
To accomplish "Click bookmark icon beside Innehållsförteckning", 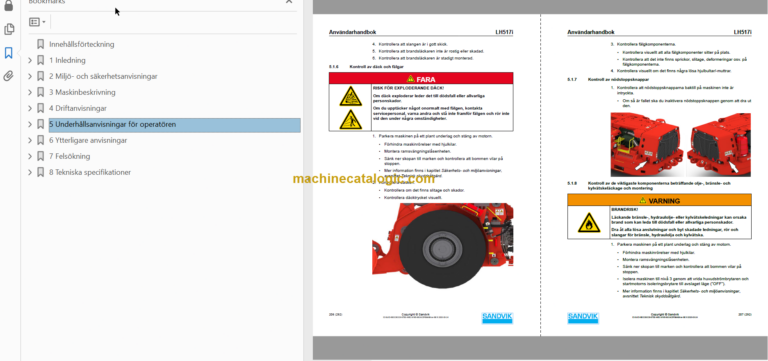I will point(41,44).
